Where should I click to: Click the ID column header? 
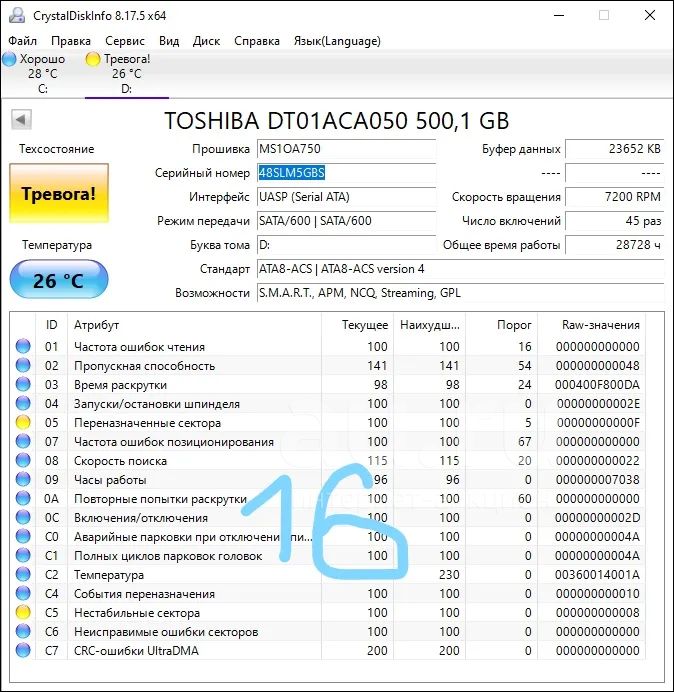pos(52,325)
